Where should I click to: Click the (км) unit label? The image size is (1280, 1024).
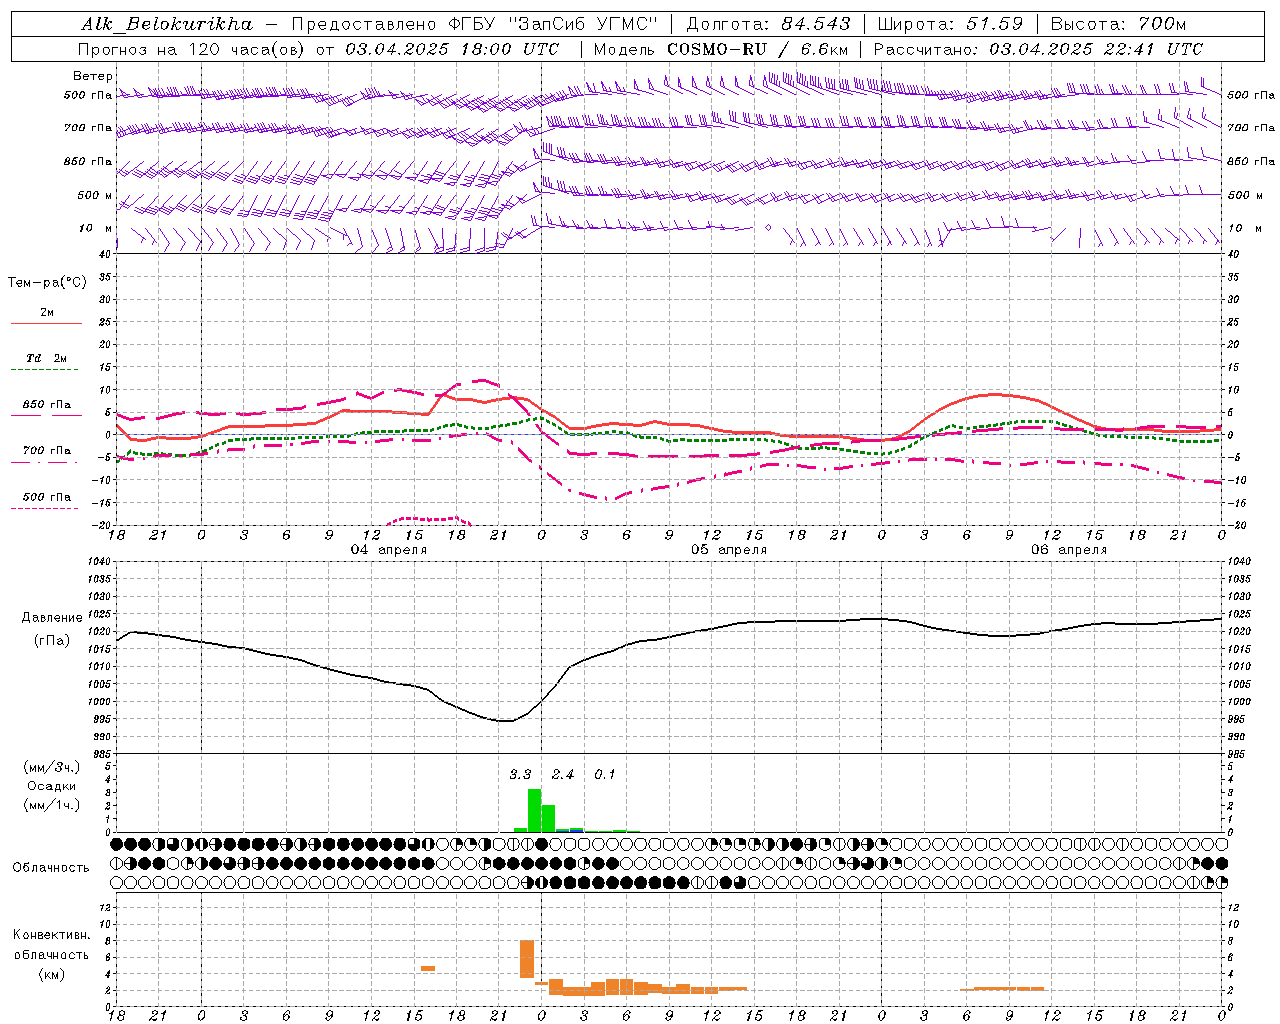[52, 974]
